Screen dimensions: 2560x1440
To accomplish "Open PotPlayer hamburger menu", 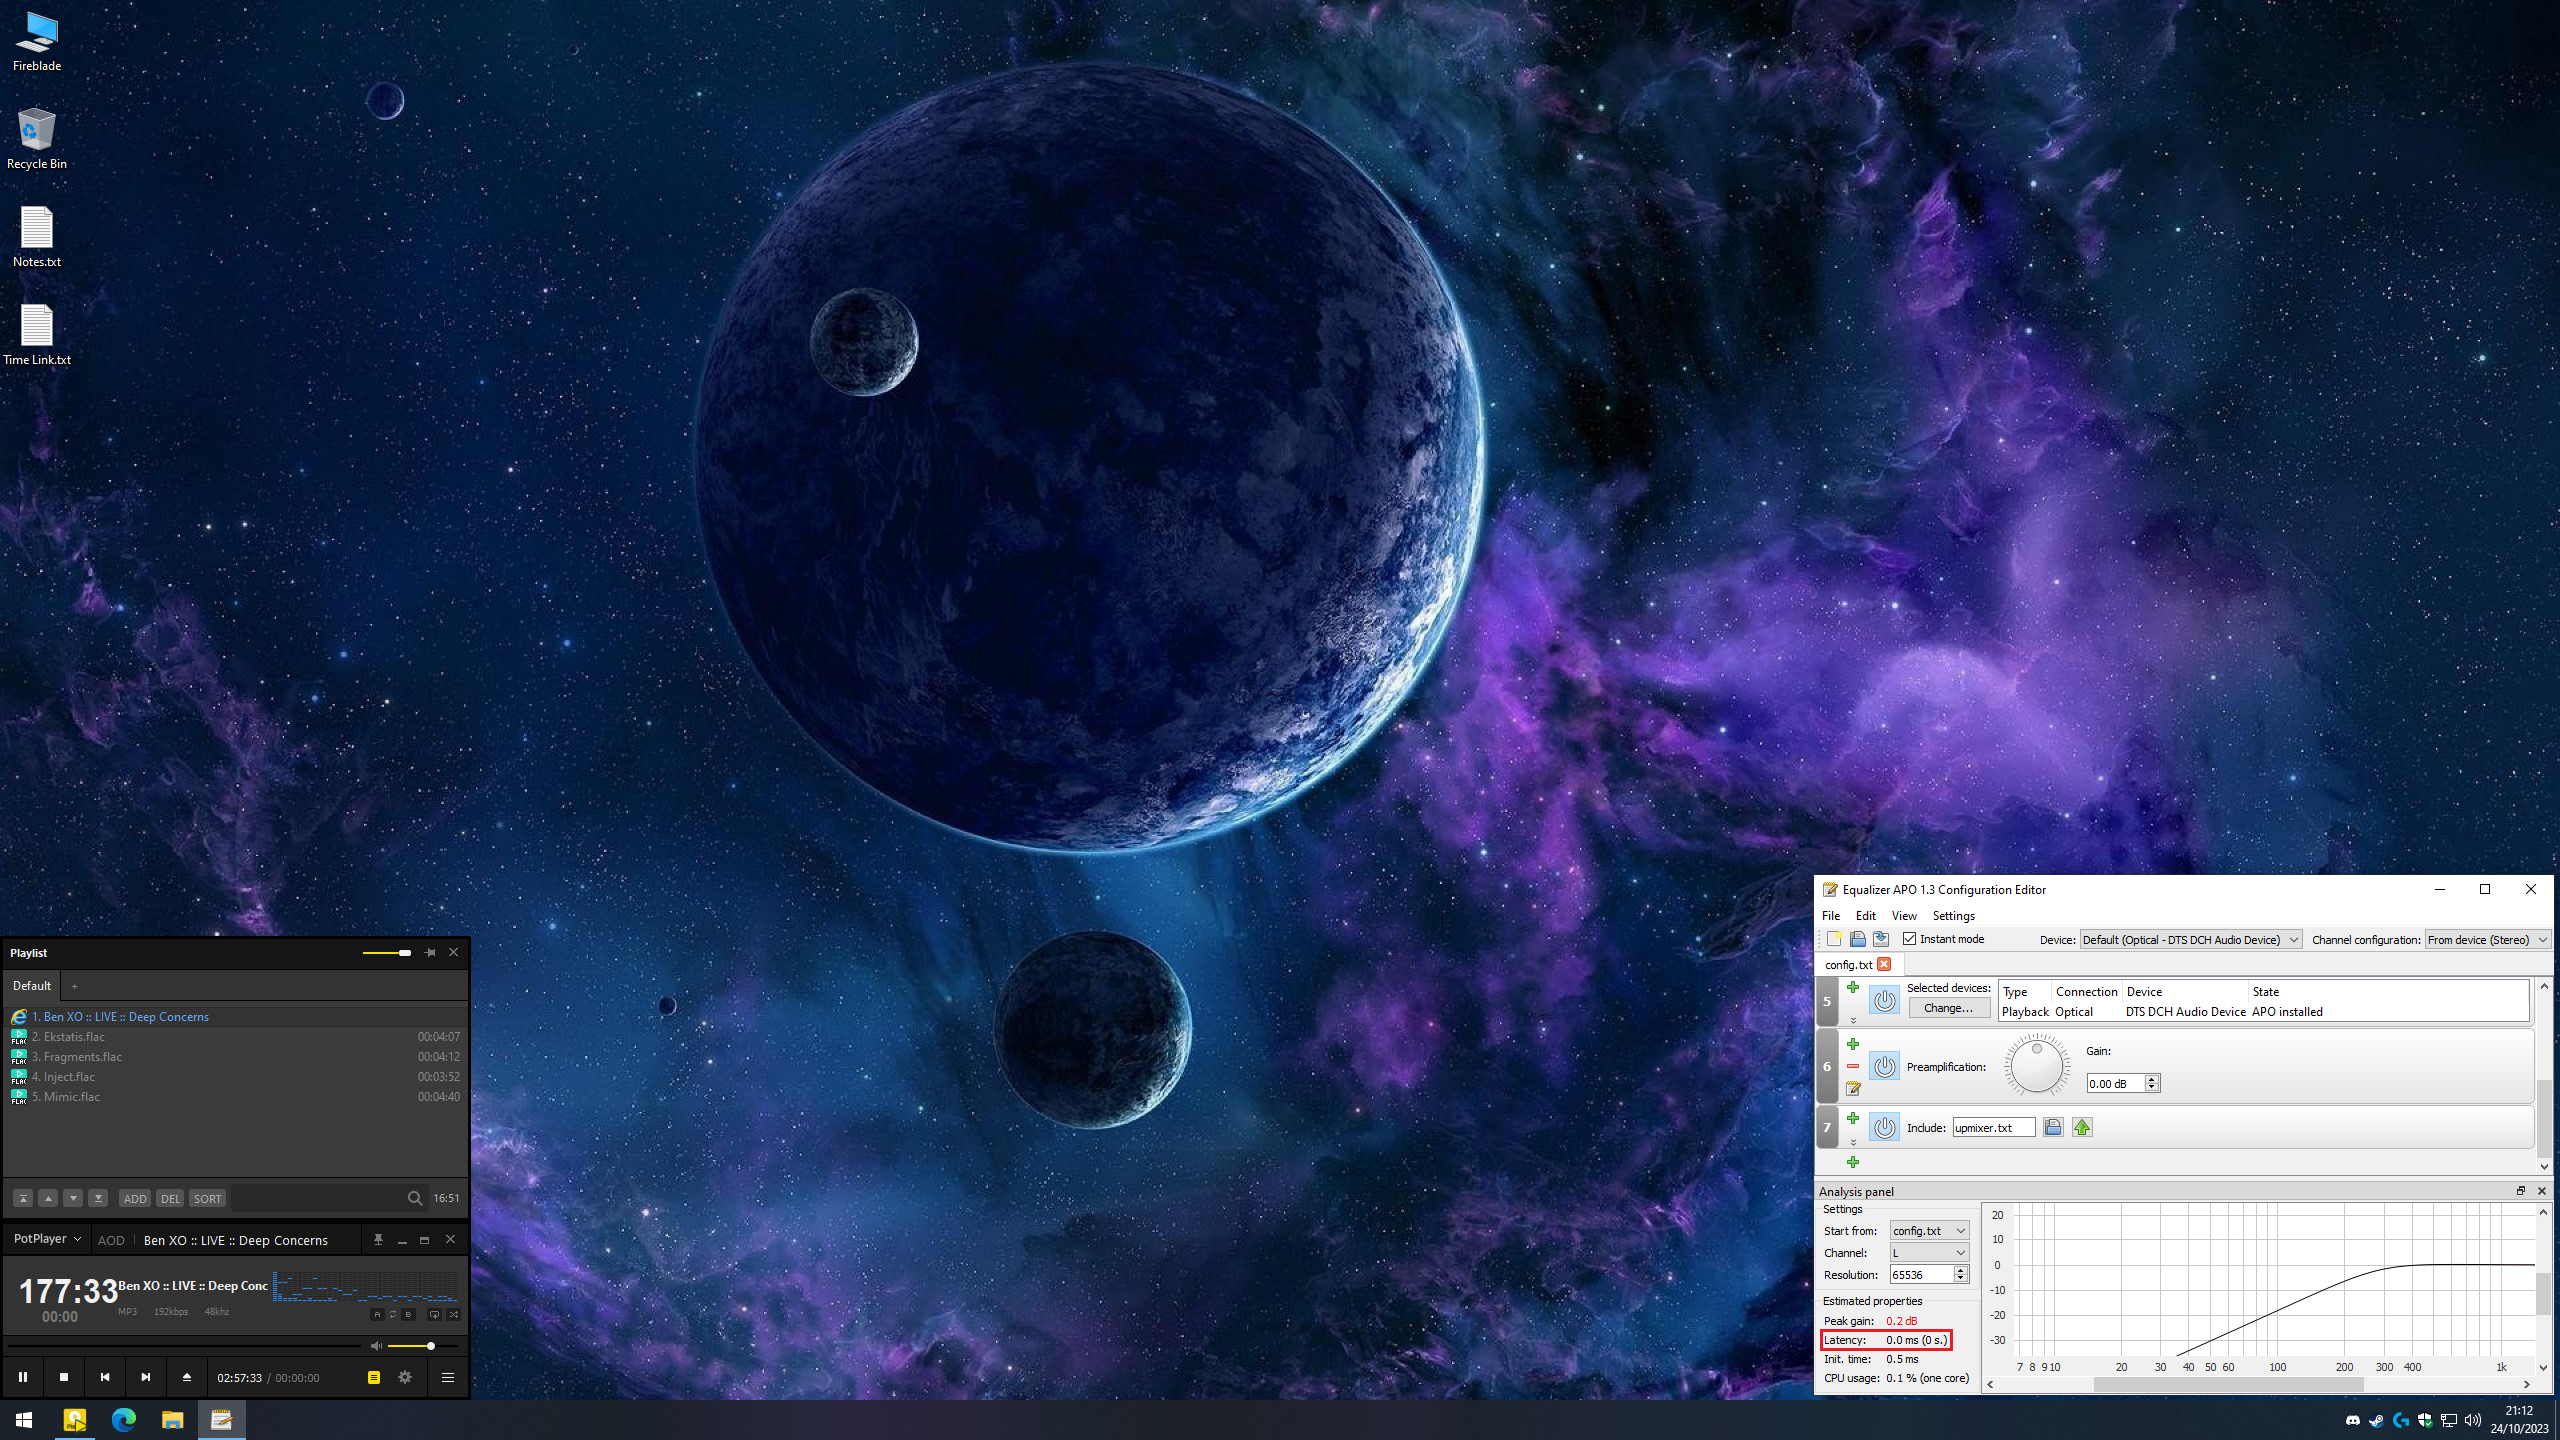I will click(448, 1377).
